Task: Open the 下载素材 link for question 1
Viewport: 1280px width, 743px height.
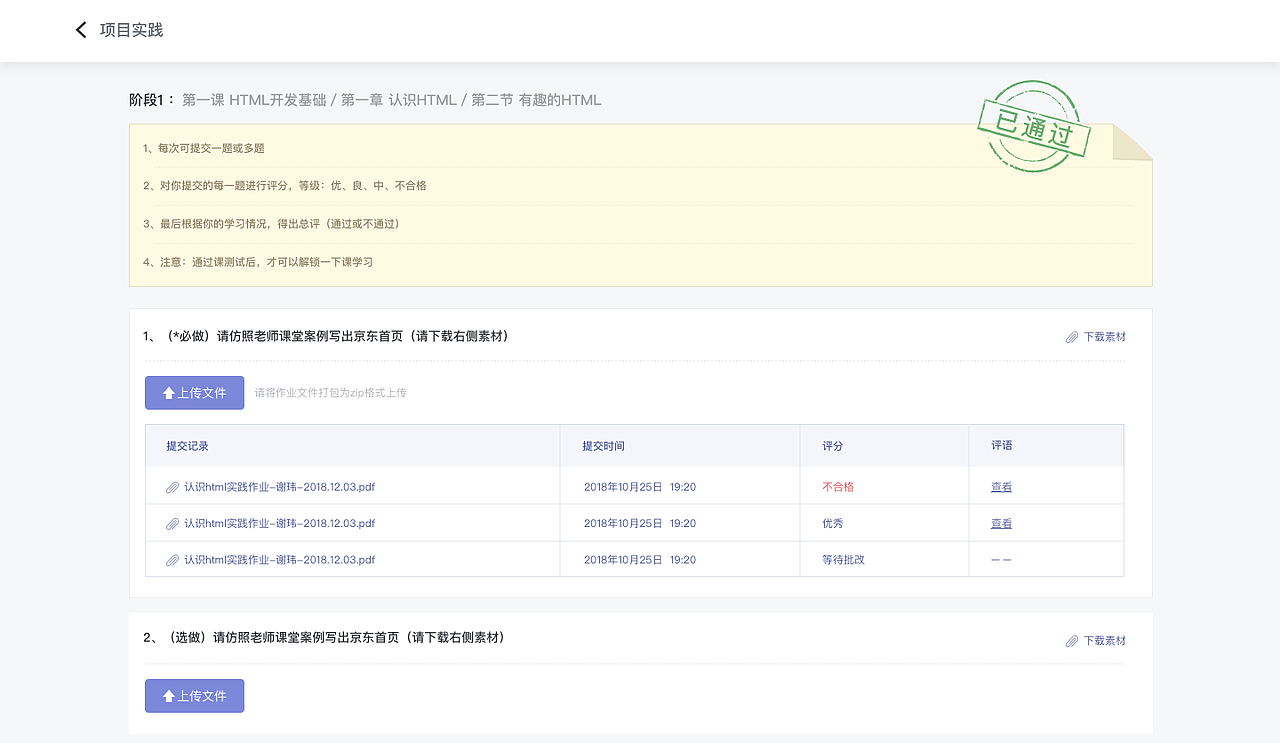Action: coord(1104,337)
